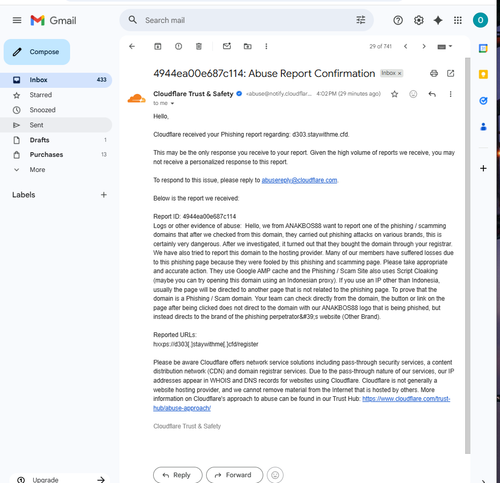Create new label with plus icon

pos(104,195)
